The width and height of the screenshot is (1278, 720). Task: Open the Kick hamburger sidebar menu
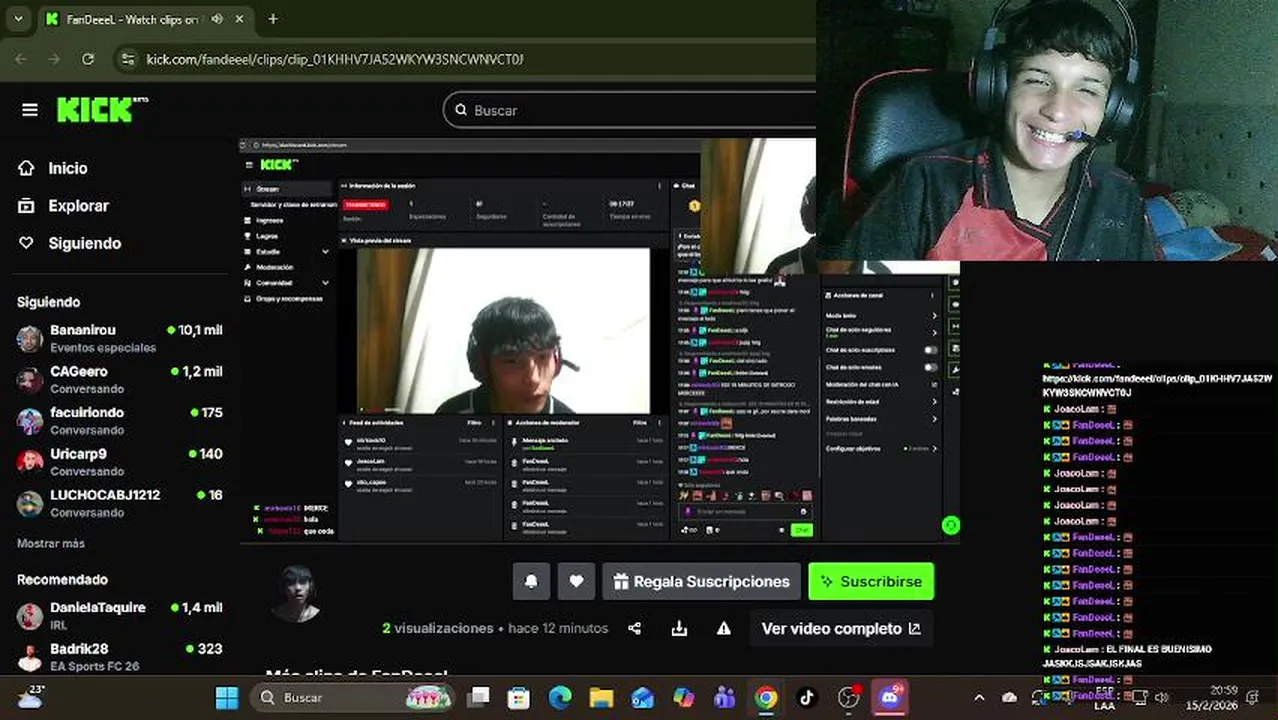coord(30,110)
